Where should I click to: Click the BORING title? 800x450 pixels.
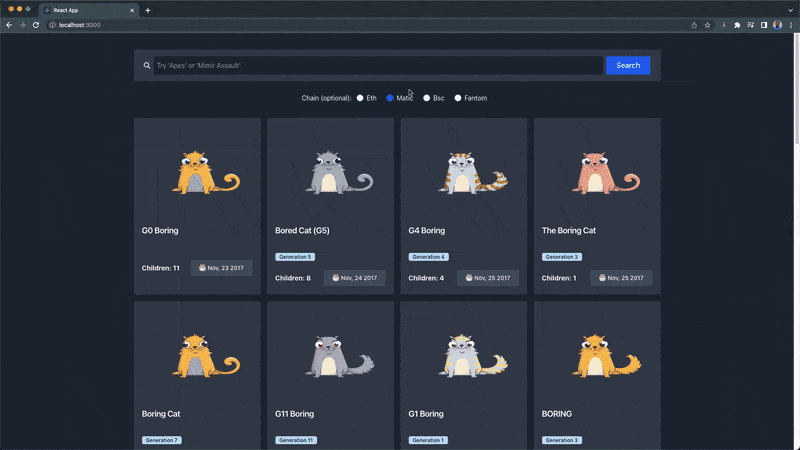tap(557, 414)
